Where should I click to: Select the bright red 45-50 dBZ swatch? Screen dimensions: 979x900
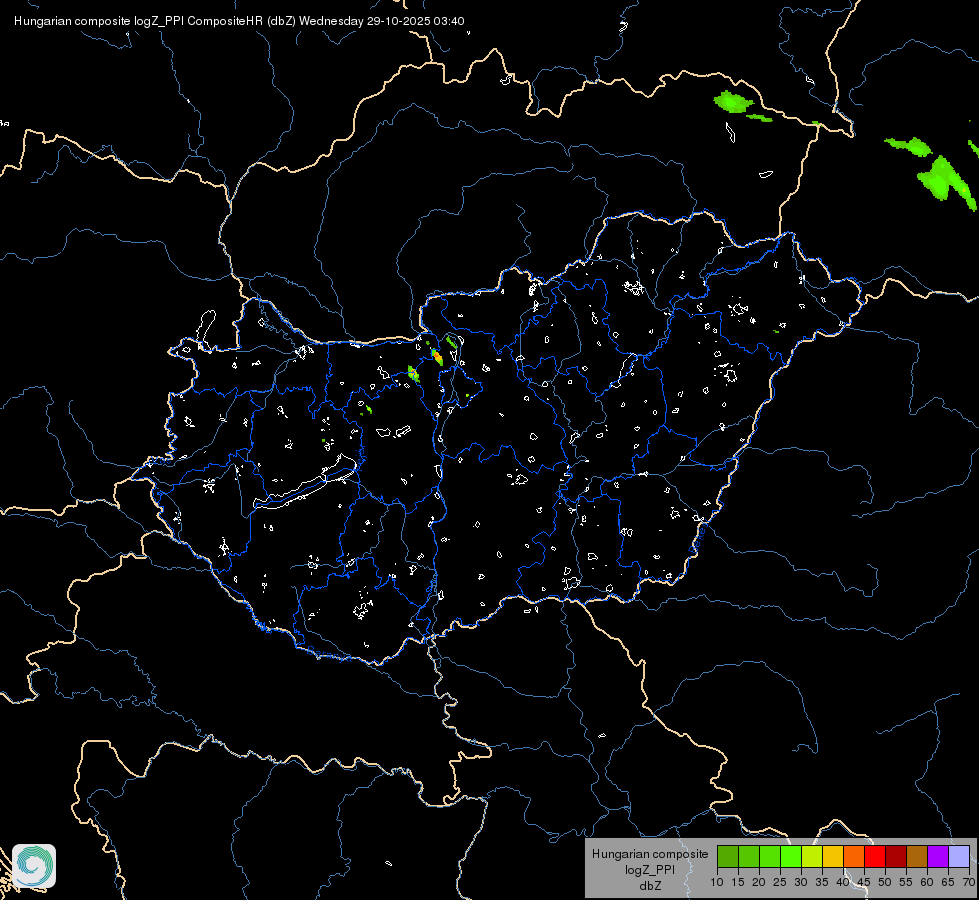click(x=875, y=856)
